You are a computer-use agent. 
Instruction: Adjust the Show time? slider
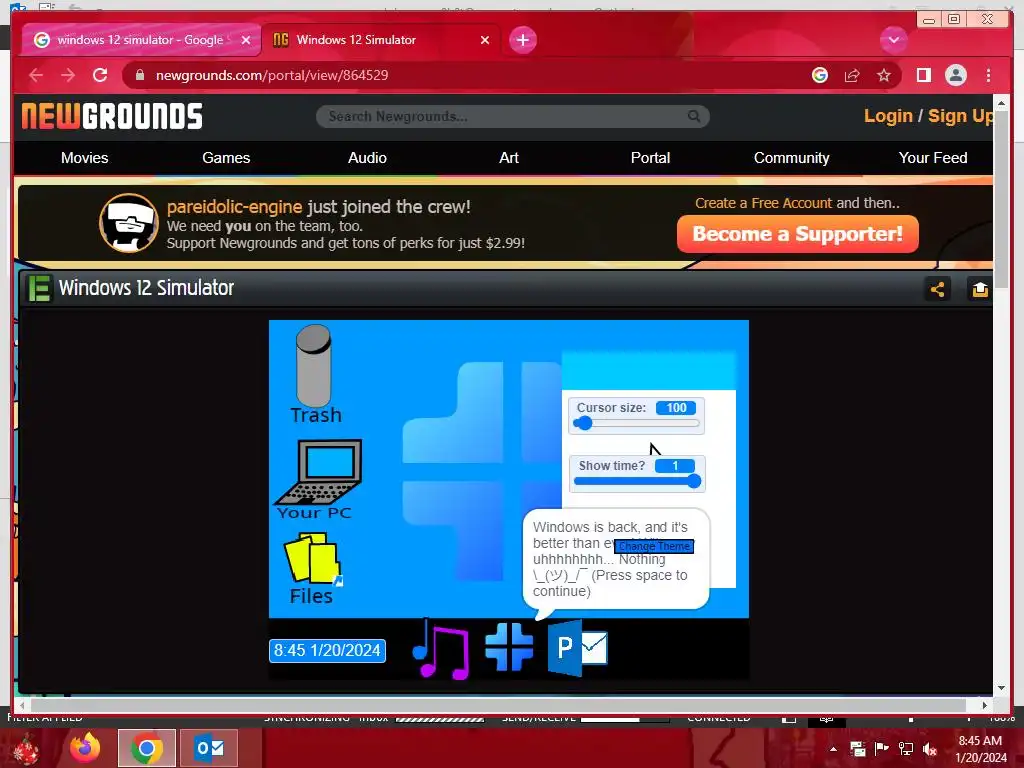(637, 481)
